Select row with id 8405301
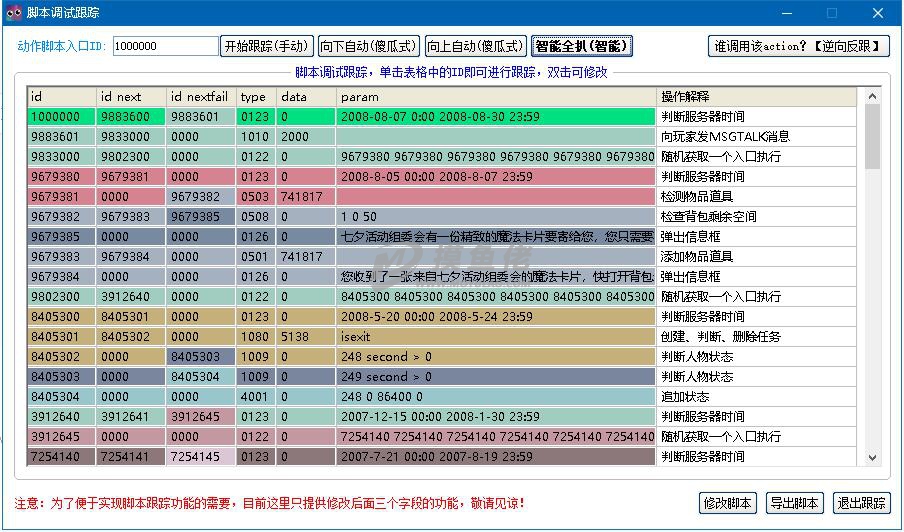 (x=61, y=337)
